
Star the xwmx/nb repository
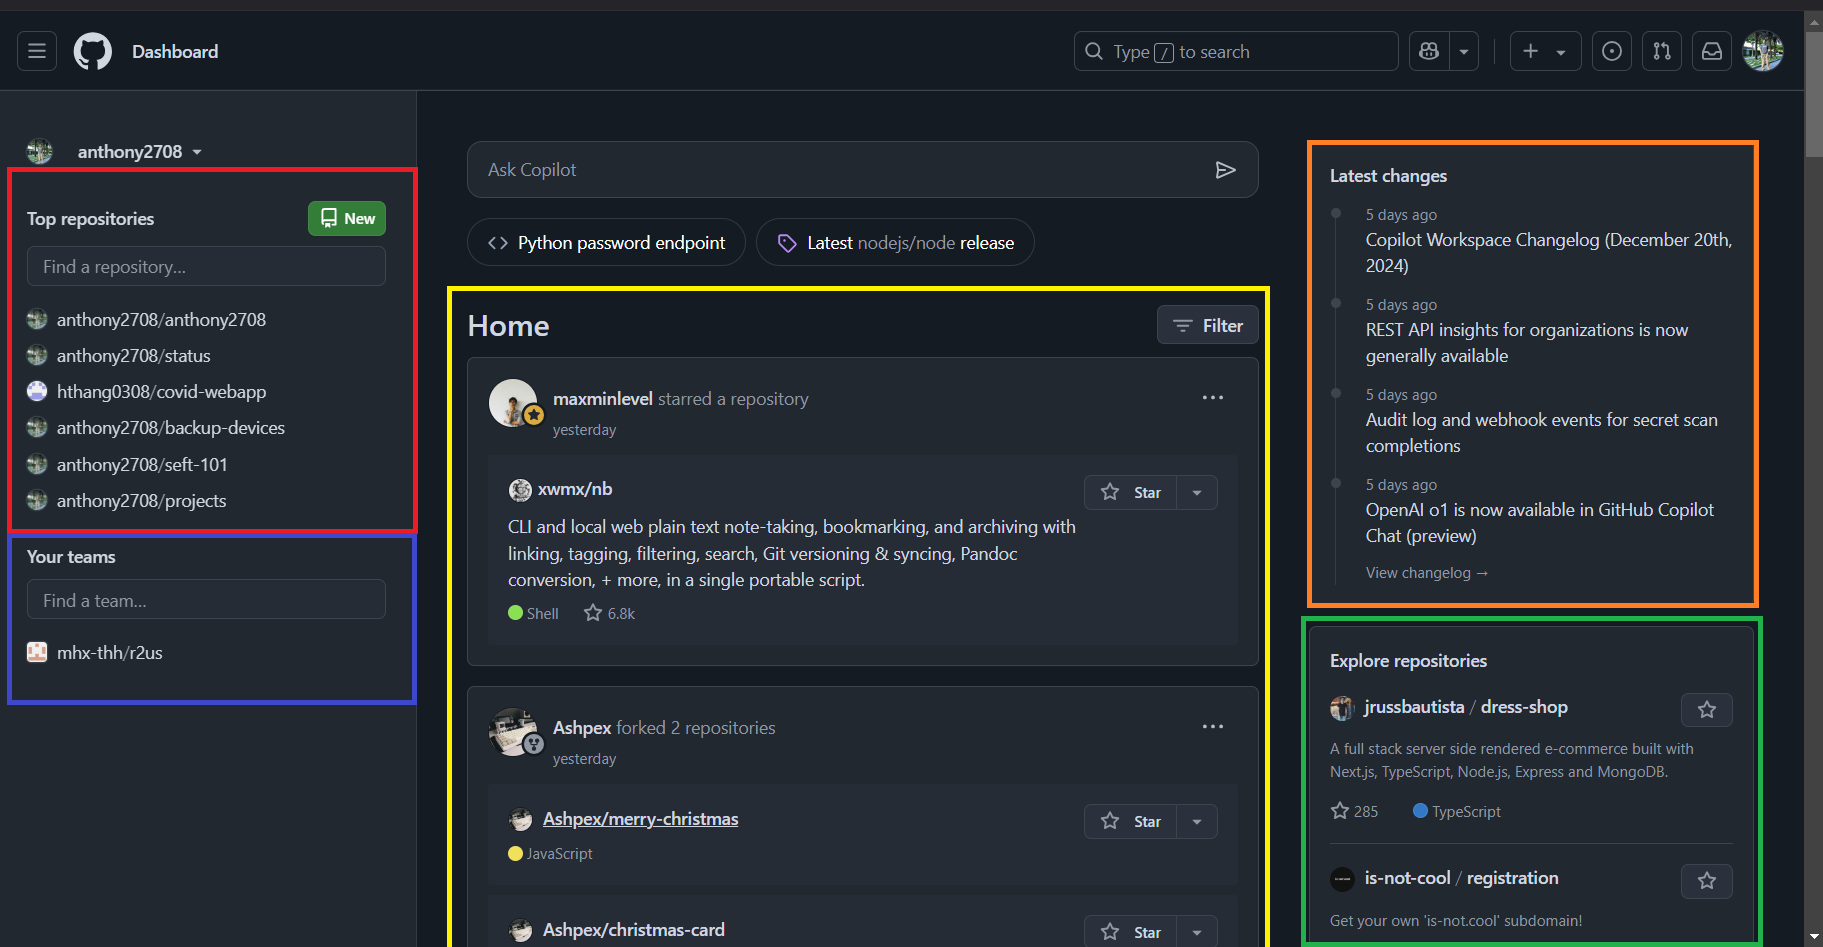(1131, 492)
